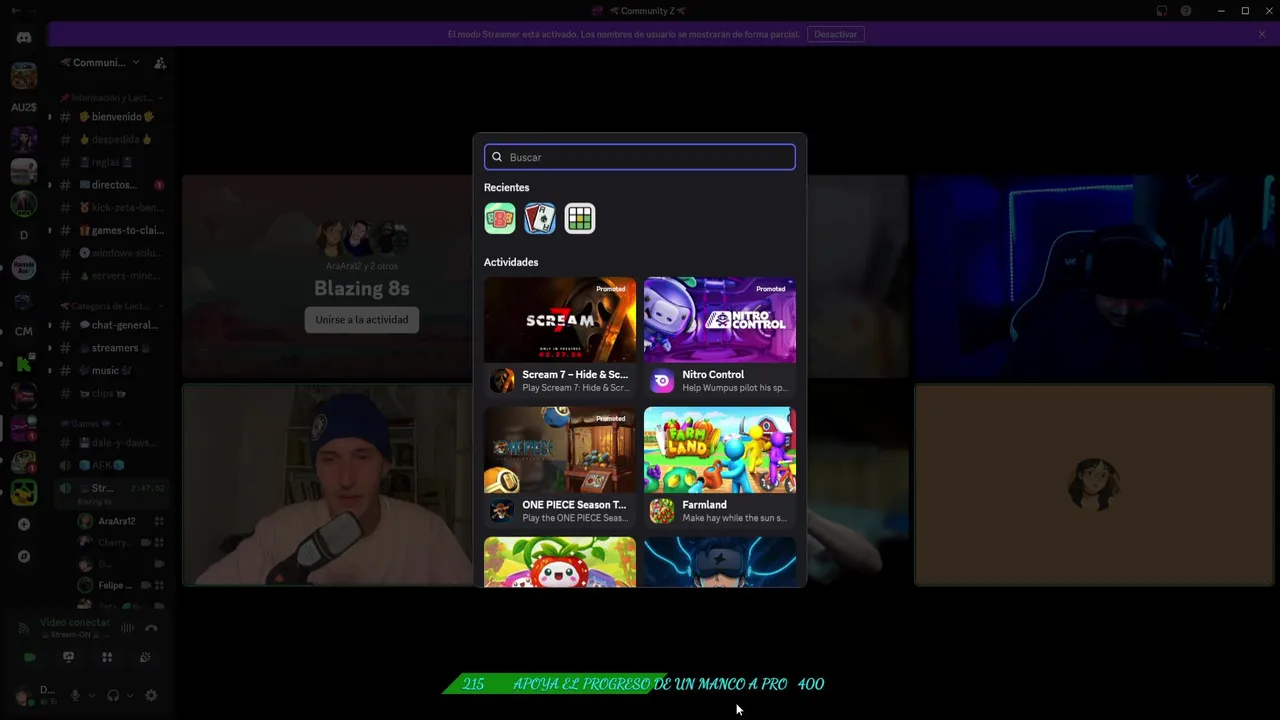Toggle deafen headphones in user panel
This screenshot has height=720, width=1280.
click(x=113, y=696)
